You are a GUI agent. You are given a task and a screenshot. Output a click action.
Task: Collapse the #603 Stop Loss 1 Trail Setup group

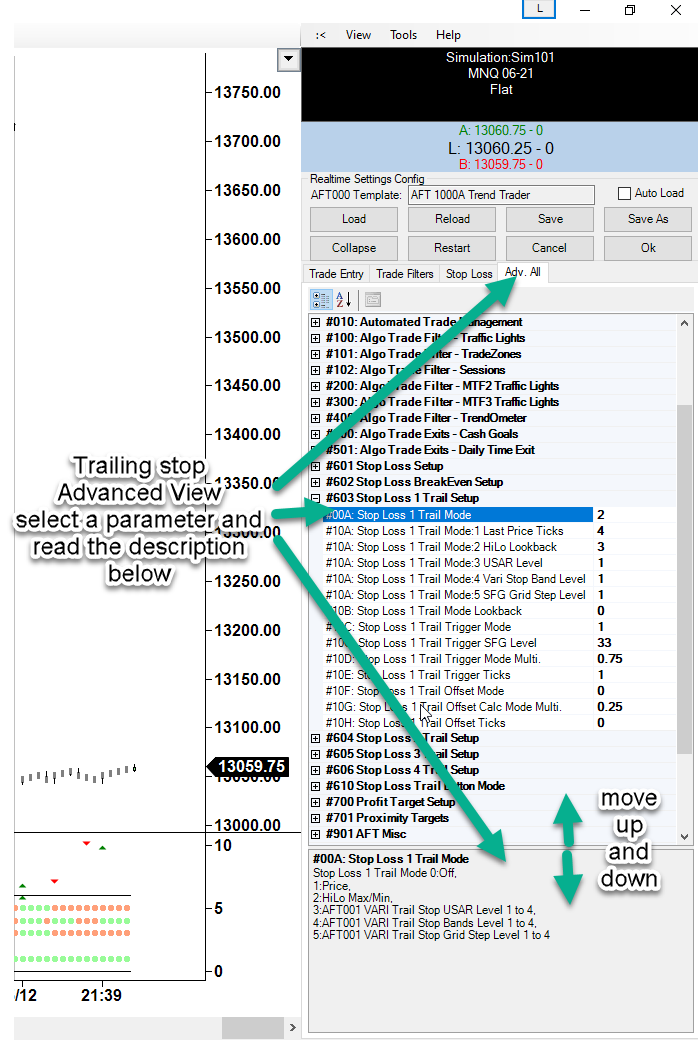[x=316, y=498]
